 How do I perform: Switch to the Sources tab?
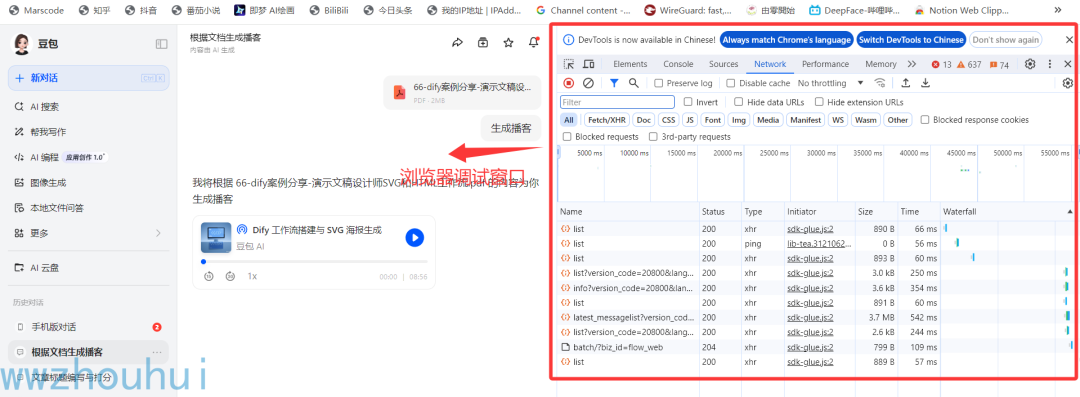(x=724, y=64)
